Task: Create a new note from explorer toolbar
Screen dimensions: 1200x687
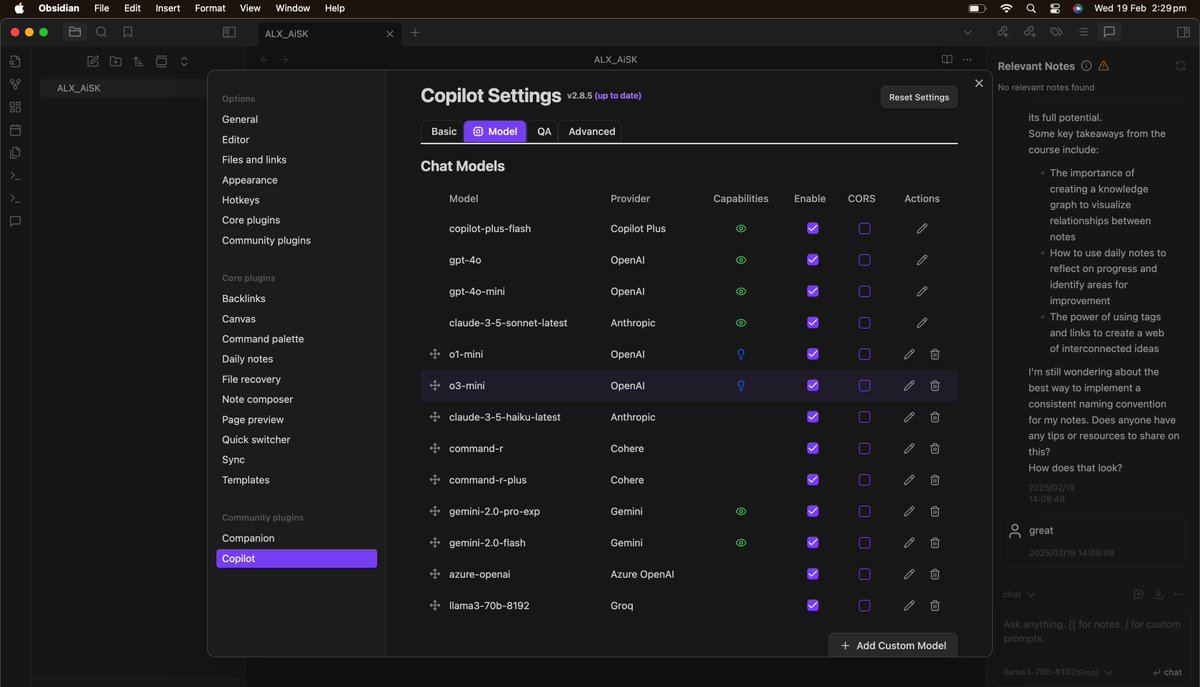Action: pyautogui.click(x=93, y=61)
